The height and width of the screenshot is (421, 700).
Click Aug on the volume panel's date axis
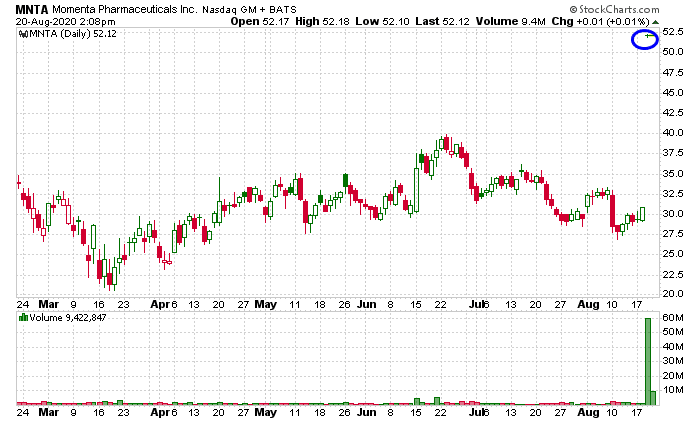pos(588,412)
